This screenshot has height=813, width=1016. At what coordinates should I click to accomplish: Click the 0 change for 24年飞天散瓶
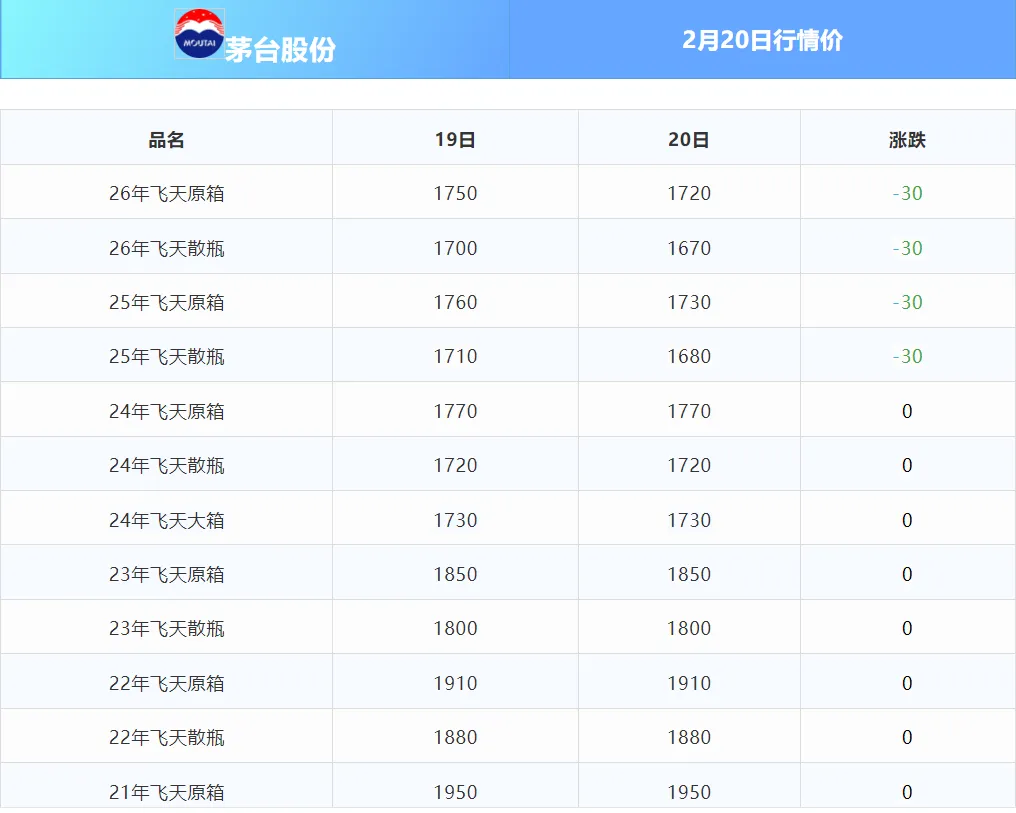click(x=907, y=465)
